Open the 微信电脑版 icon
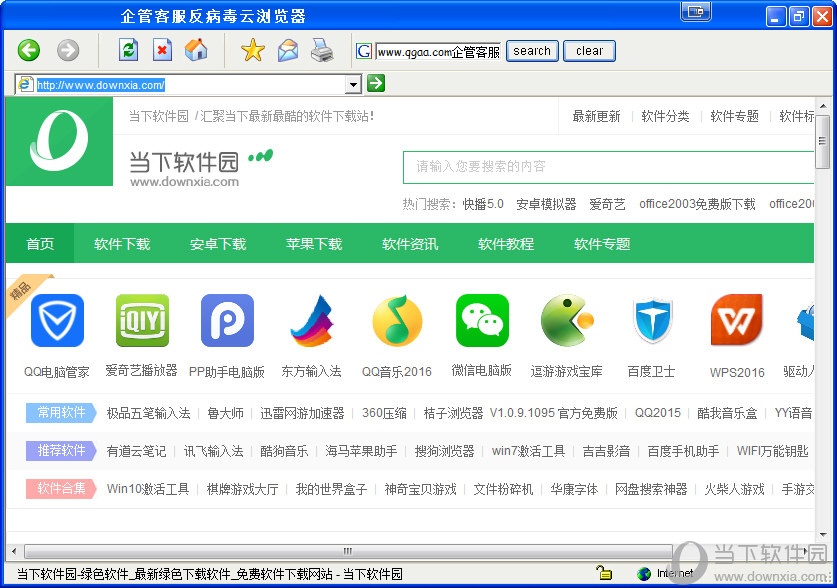The image size is (837, 588). pos(482,320)
